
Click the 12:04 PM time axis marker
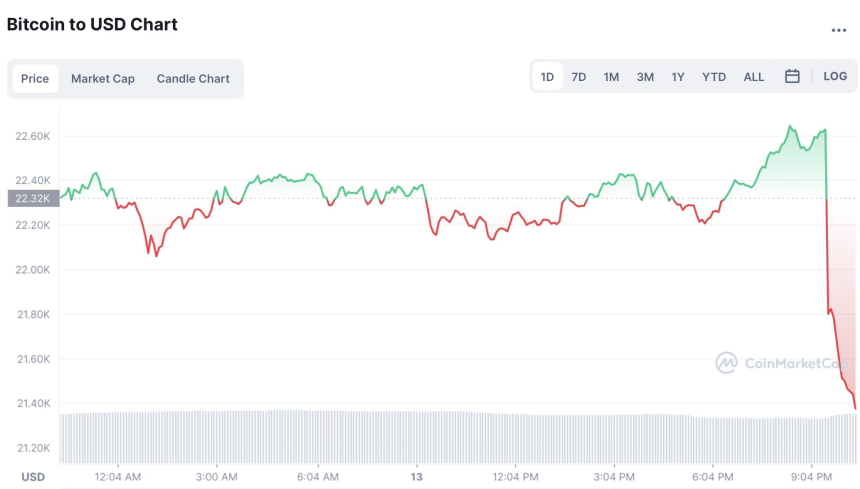click(516, 476)
